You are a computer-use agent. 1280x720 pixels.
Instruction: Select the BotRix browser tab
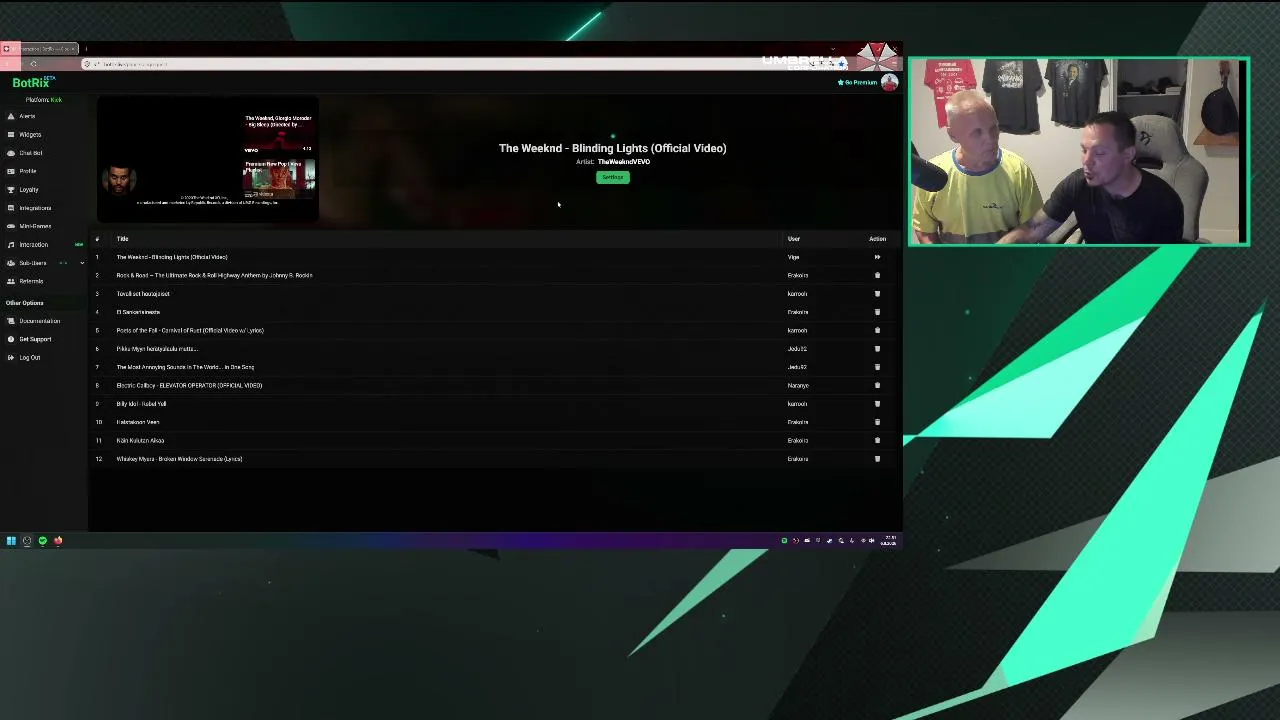pos(40,48)
